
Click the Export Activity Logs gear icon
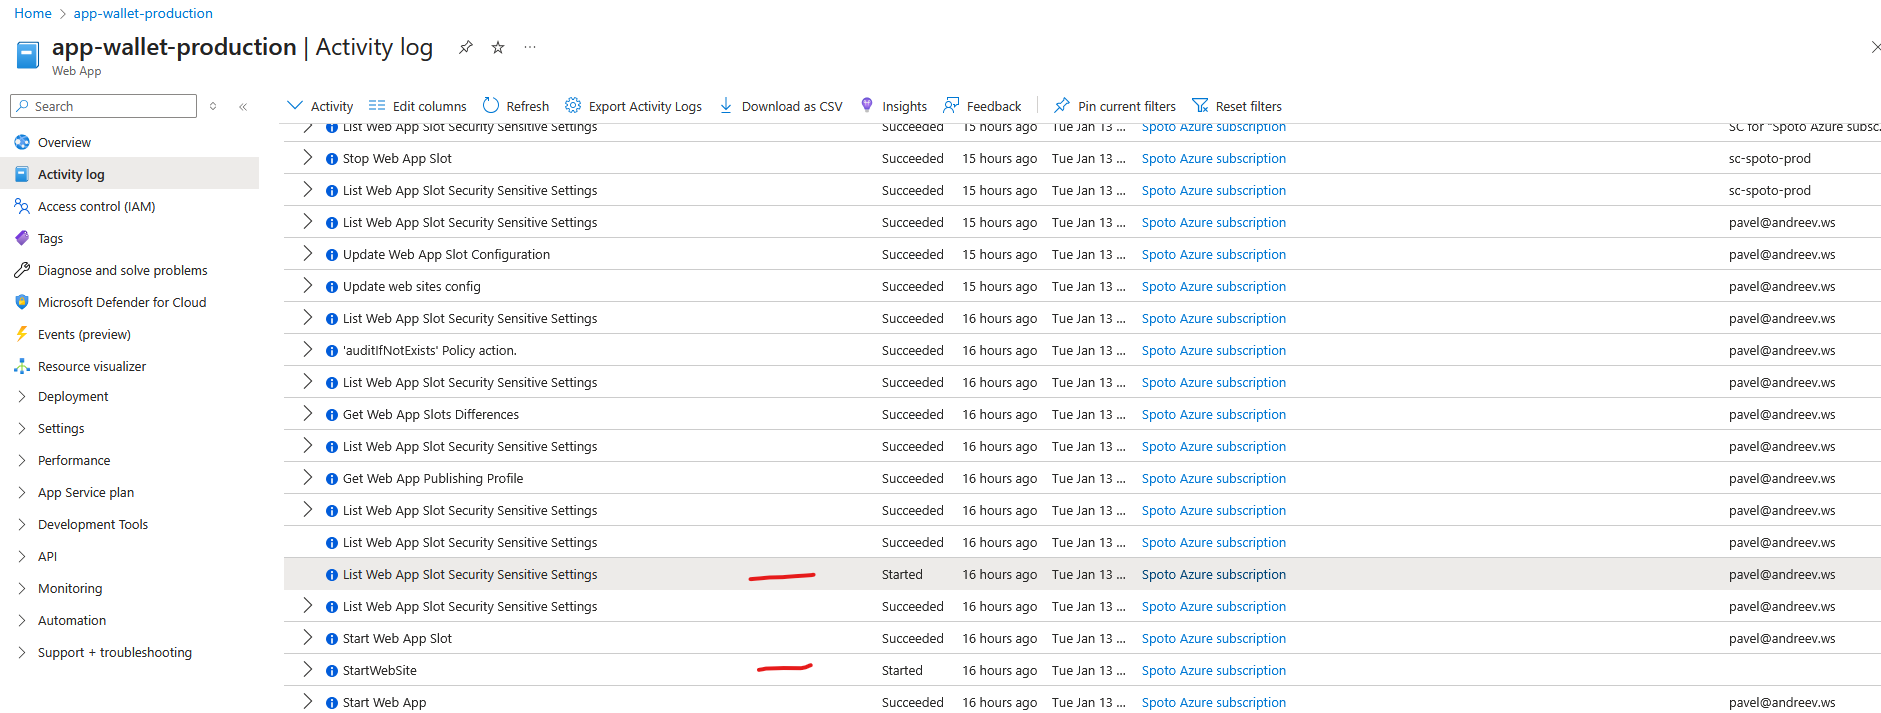click(x=573, y=105)
